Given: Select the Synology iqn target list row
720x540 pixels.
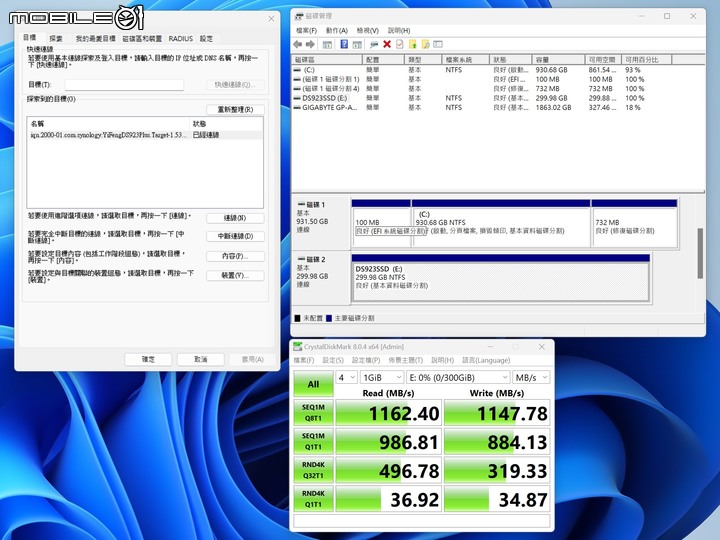Looking at the screenshot, I should coord(145,135).
